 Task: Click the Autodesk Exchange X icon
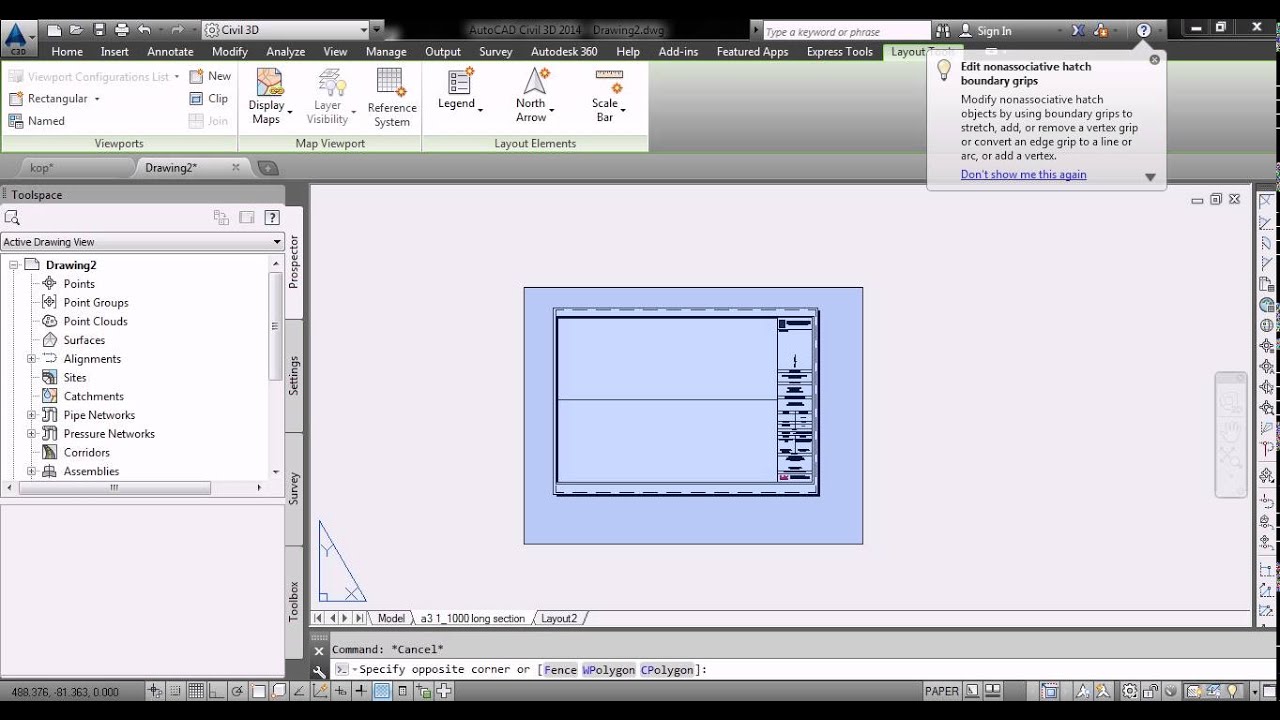pos(1078,31)
